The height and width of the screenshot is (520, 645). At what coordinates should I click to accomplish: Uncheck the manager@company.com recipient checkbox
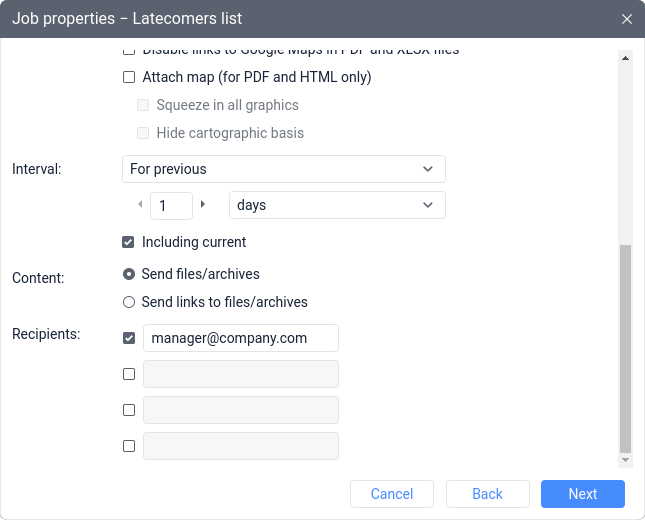coord(129,338)
